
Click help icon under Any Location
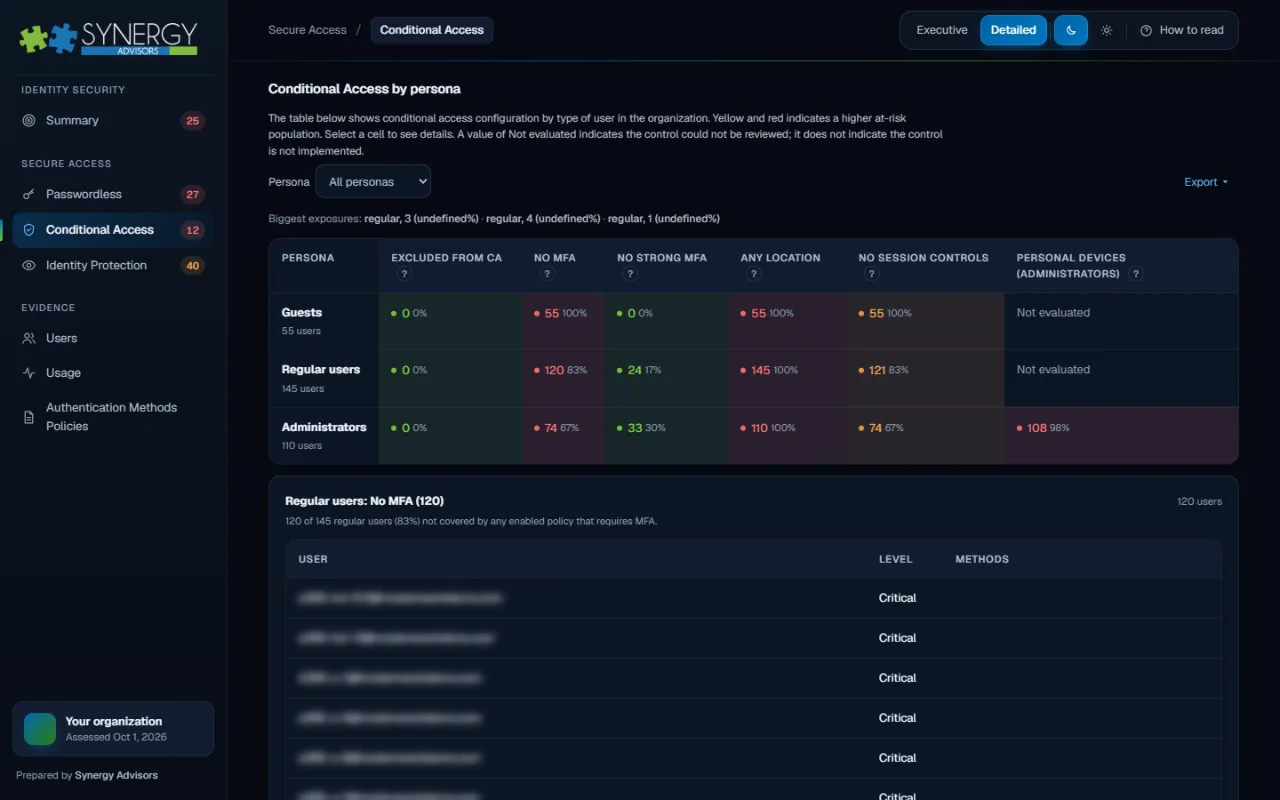tap(754, 274)
